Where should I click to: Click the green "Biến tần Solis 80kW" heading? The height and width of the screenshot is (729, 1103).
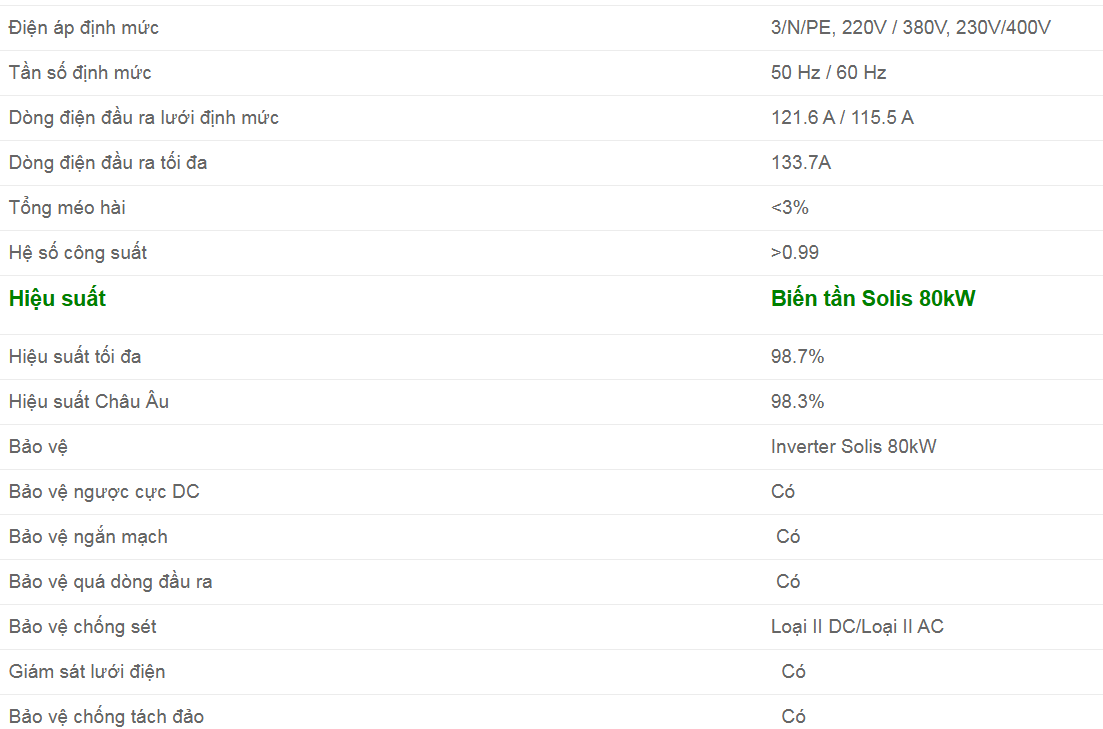pyautogui.click(x=872, y=299)
